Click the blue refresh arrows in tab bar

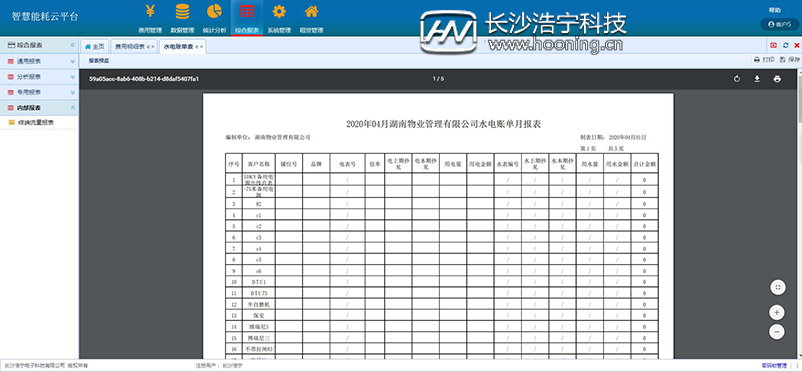click(x=786, y=46)
